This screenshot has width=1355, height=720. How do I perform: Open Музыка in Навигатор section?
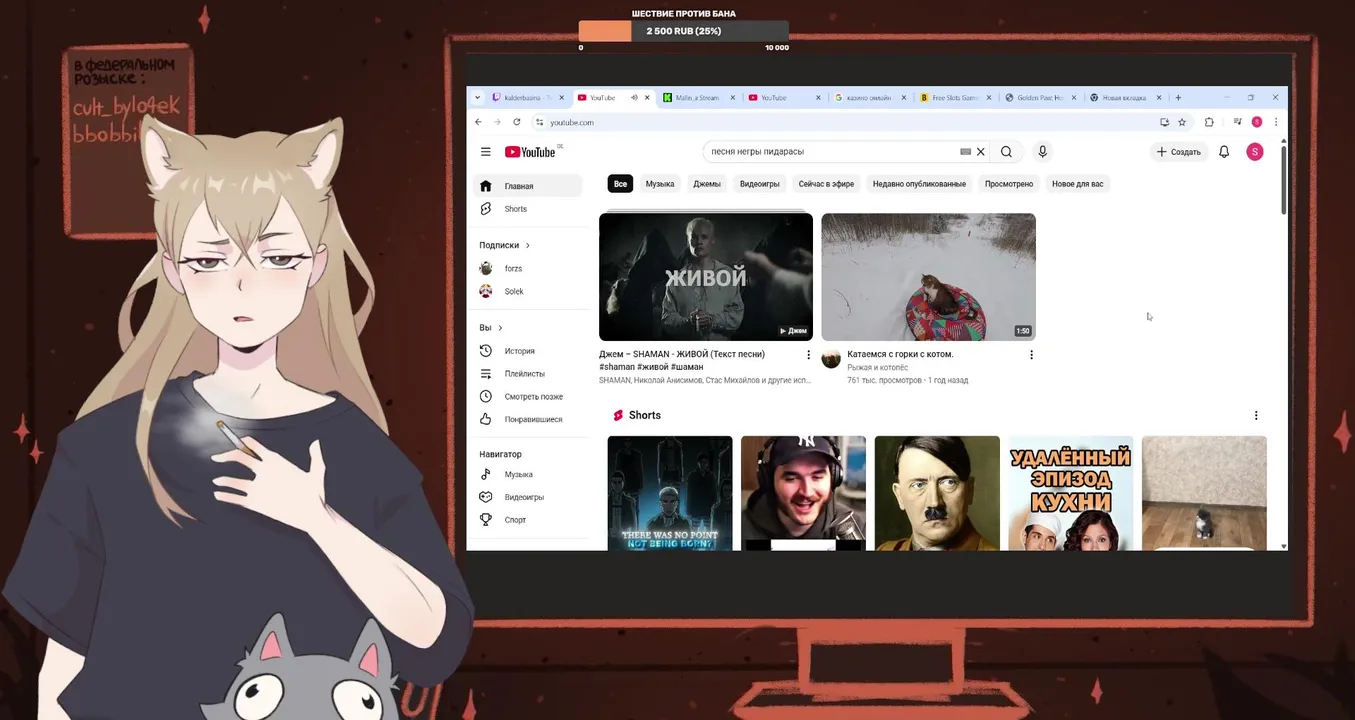coord(527,475)
